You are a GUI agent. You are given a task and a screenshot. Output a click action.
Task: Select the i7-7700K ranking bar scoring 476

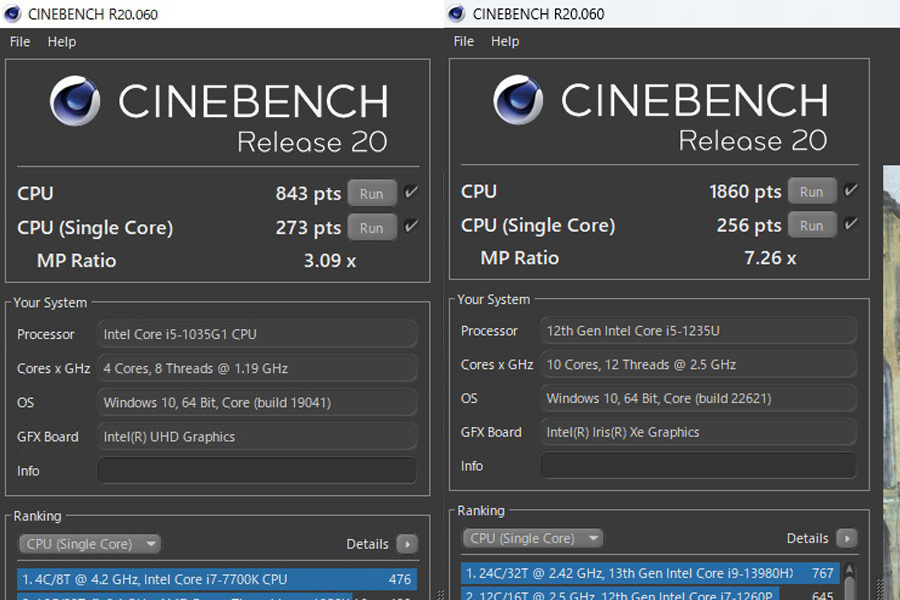[x=217, y=579]
